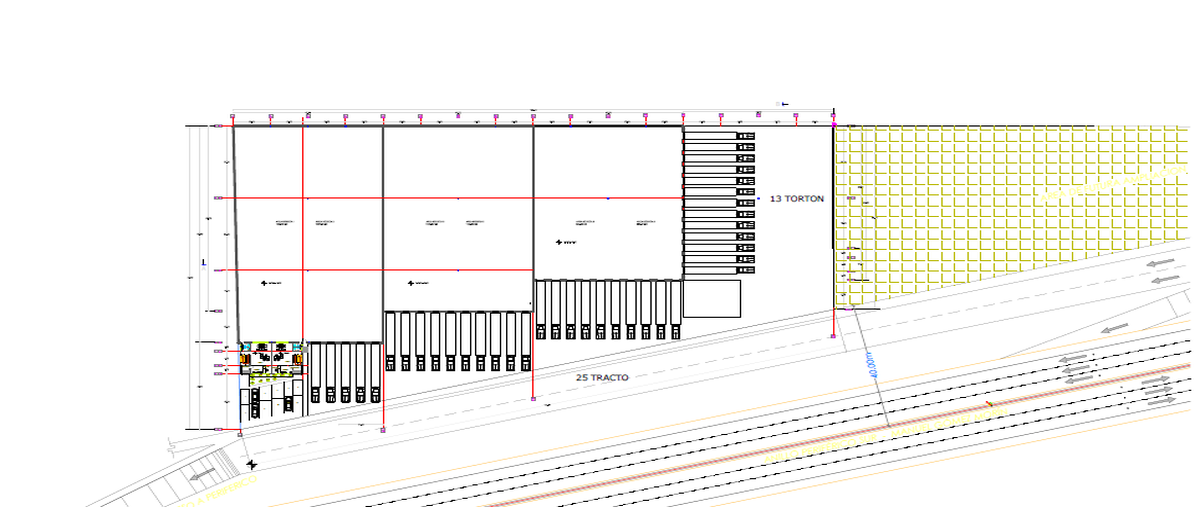Screen dimensions: 1200x507
Task: Click the cross marker in the left warehouse bay
Action: (x=265, y=283)
